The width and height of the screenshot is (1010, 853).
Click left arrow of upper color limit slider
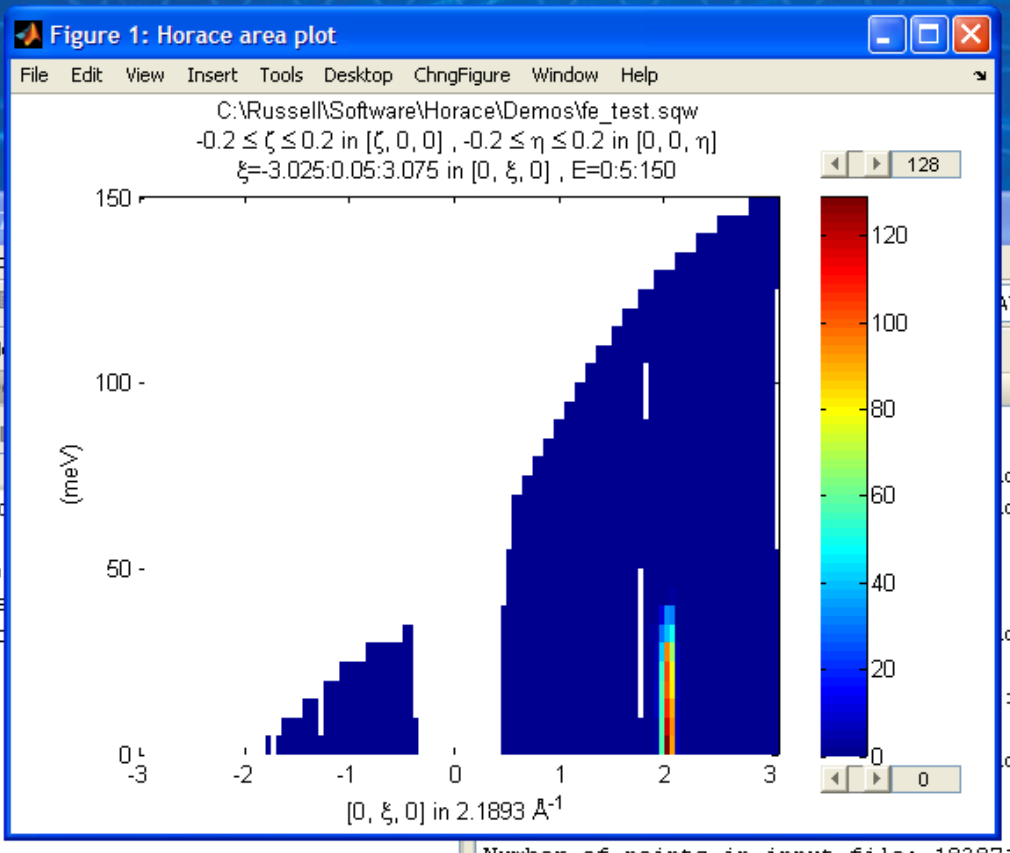(x=832, y=164)
